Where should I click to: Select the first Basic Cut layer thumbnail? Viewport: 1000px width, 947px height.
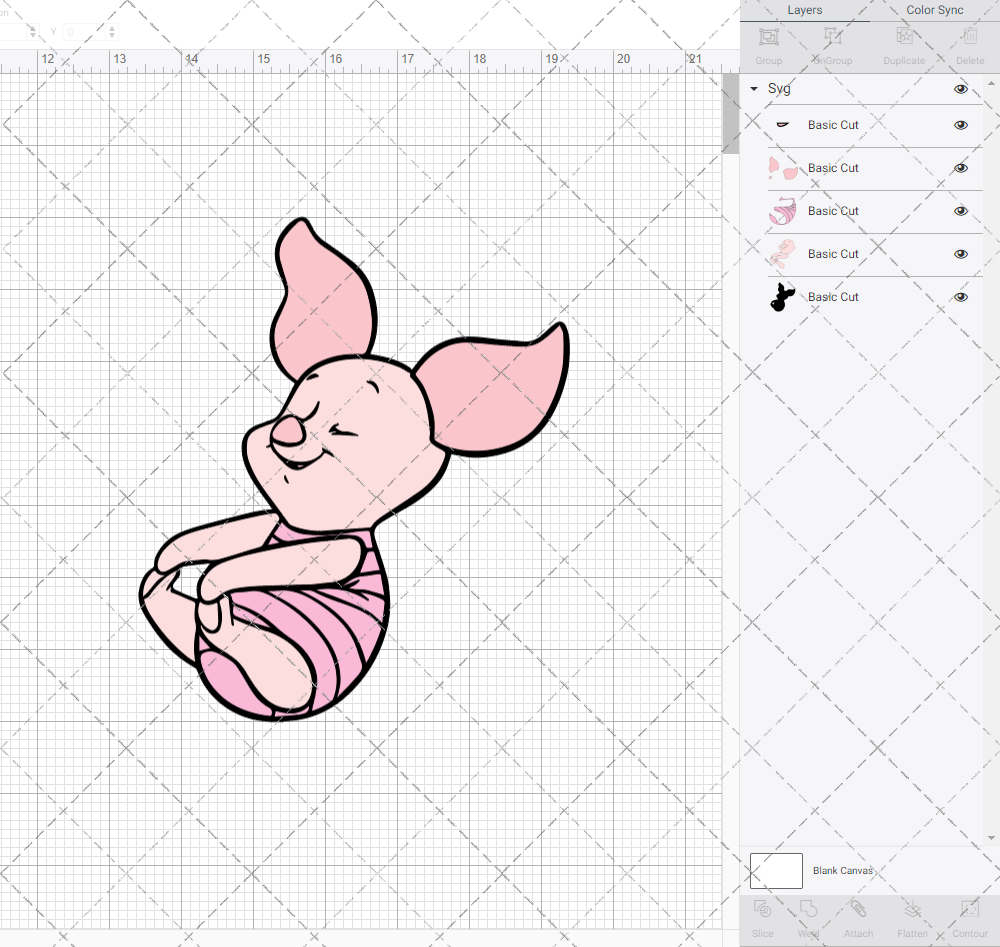(x=783, y=125)
